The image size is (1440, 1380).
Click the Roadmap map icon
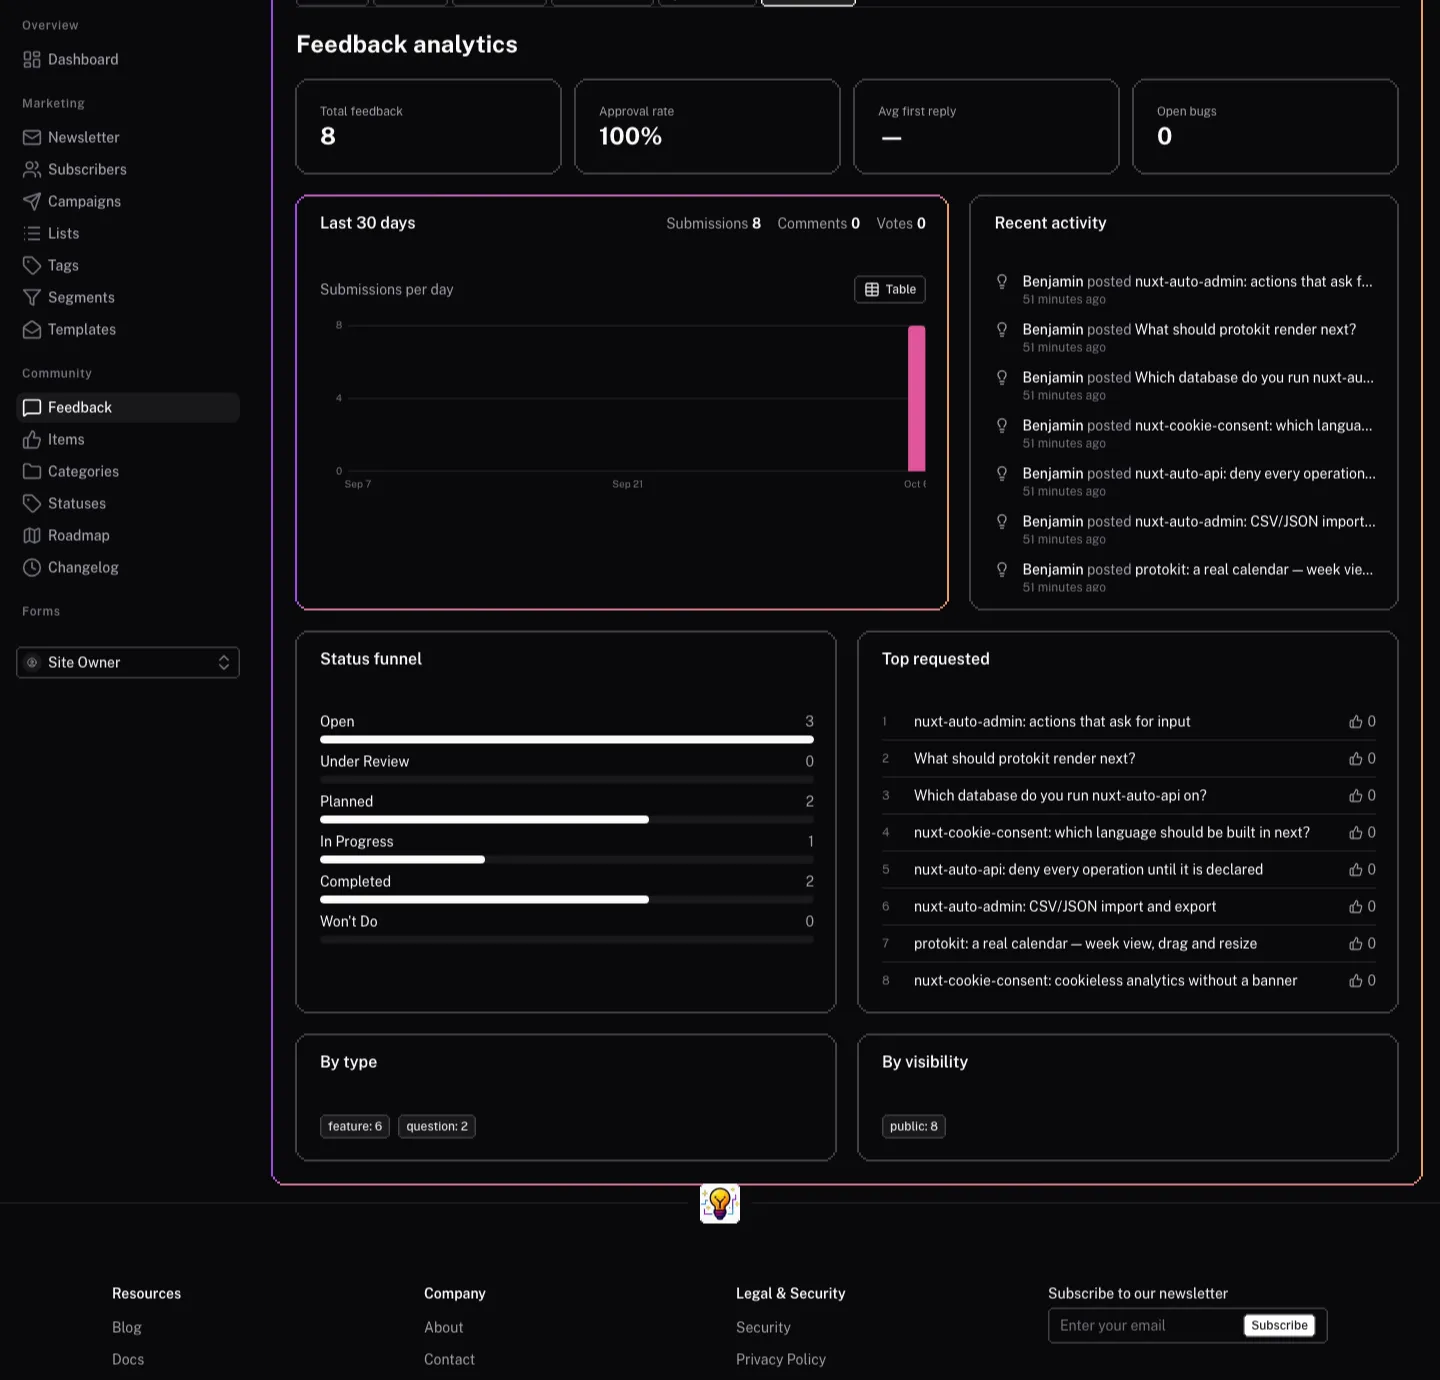[x=32, y=536]
